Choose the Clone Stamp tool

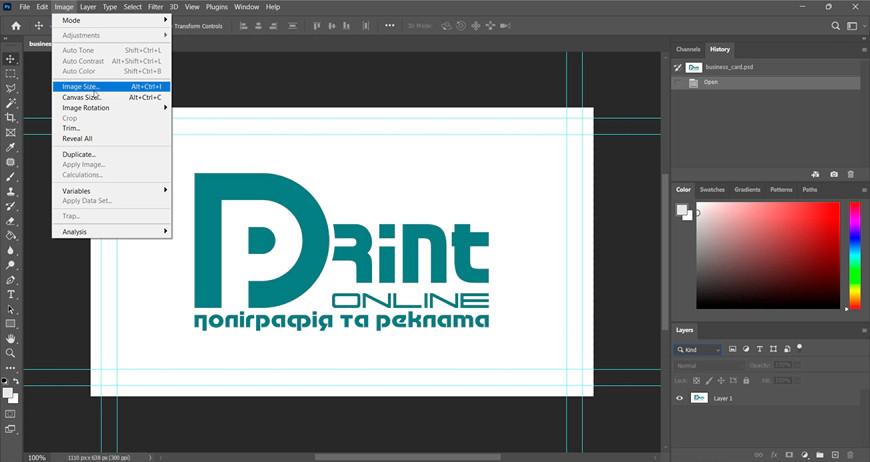click(x=11, y=191)
